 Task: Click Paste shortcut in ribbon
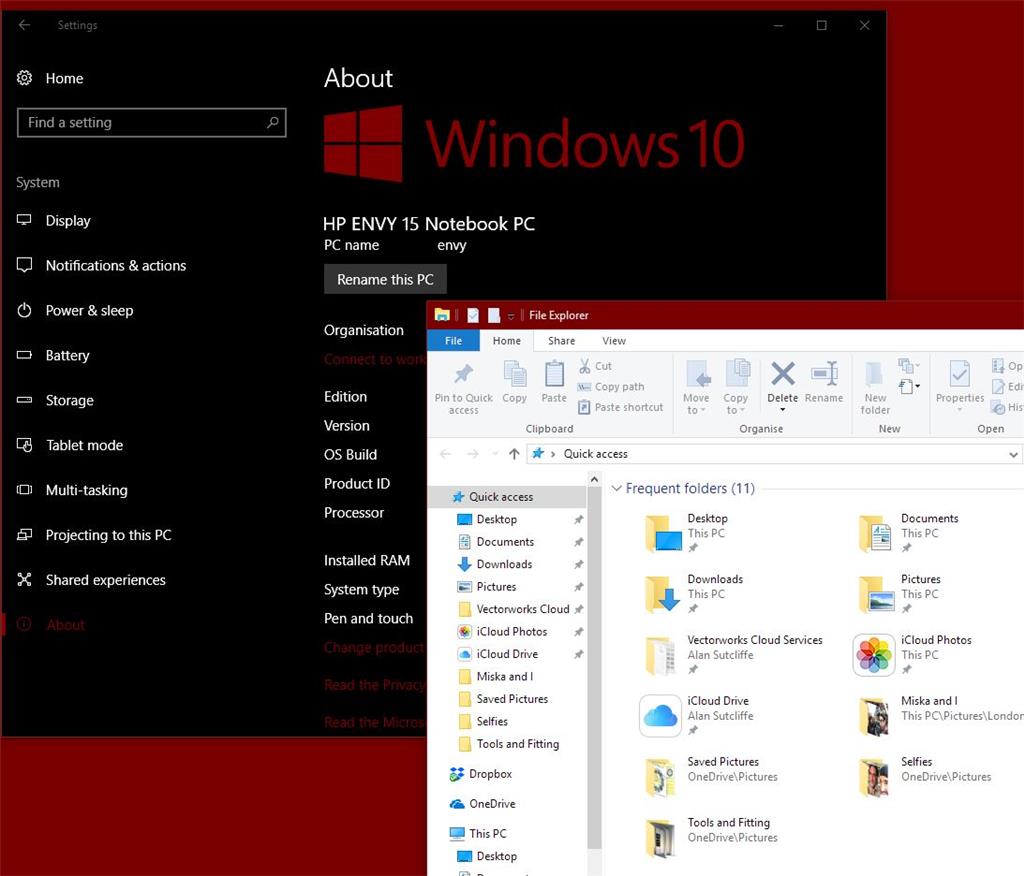(621, 407)
